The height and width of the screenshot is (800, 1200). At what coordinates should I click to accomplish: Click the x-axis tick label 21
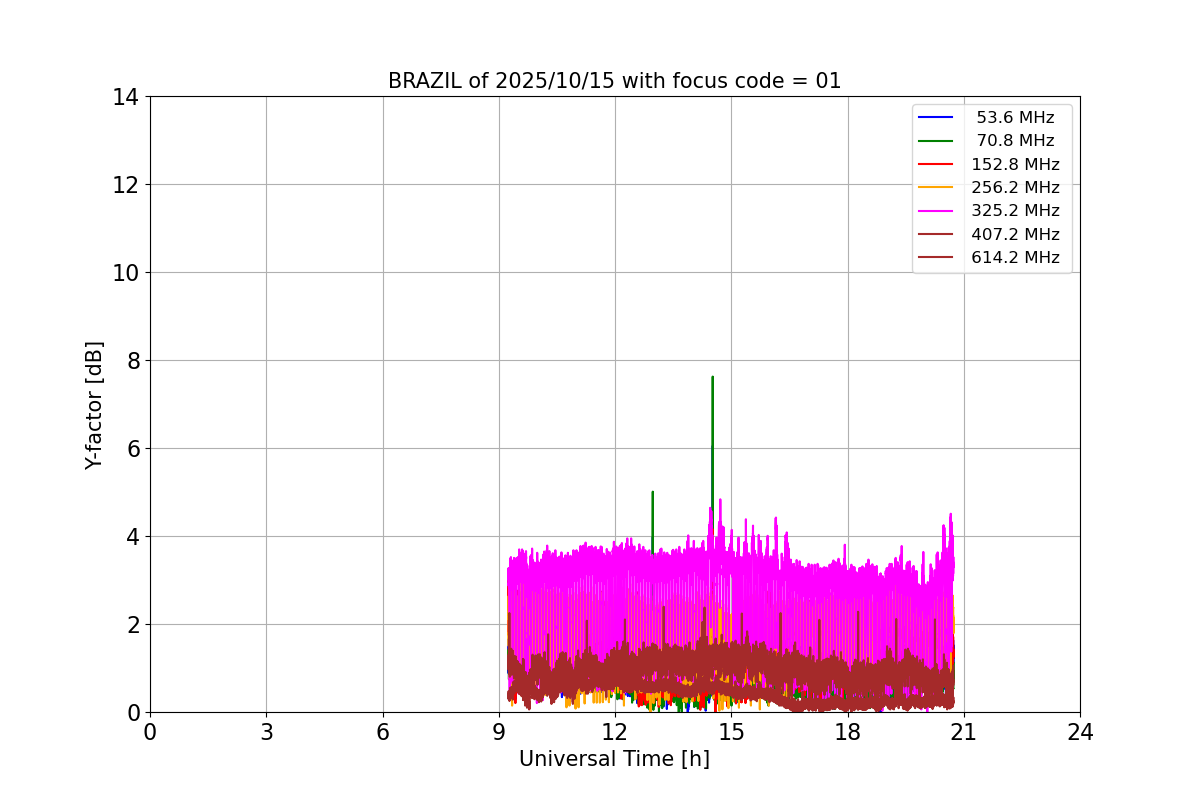coord(964,732)
